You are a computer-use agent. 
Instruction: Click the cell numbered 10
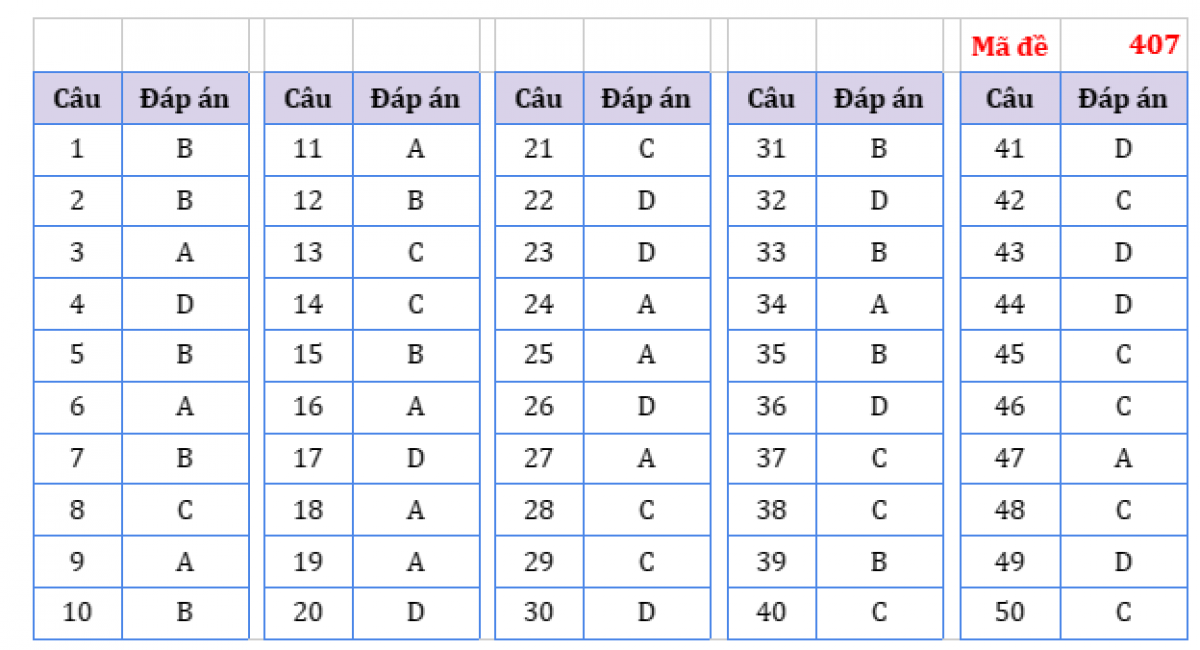tap(77, 613)
